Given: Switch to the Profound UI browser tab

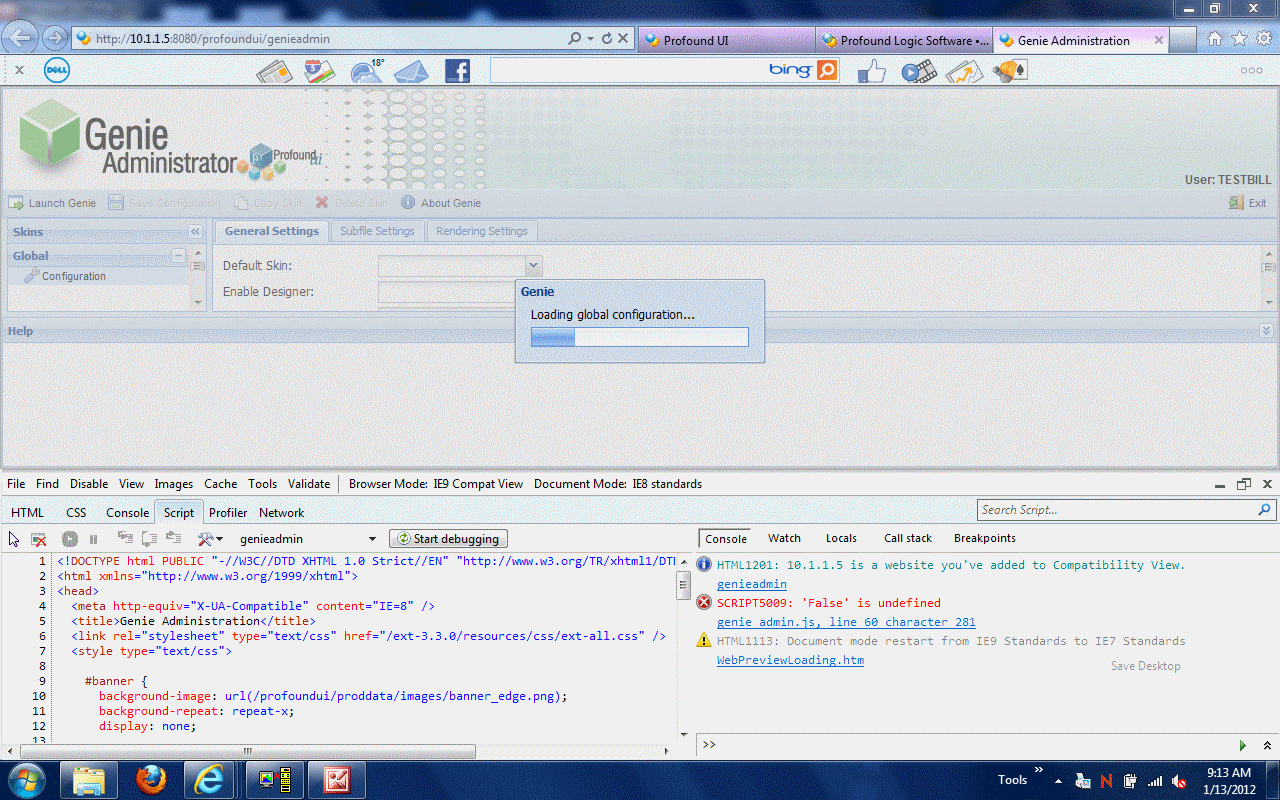Looking at the screenshot, I should (x=726, y=40).
